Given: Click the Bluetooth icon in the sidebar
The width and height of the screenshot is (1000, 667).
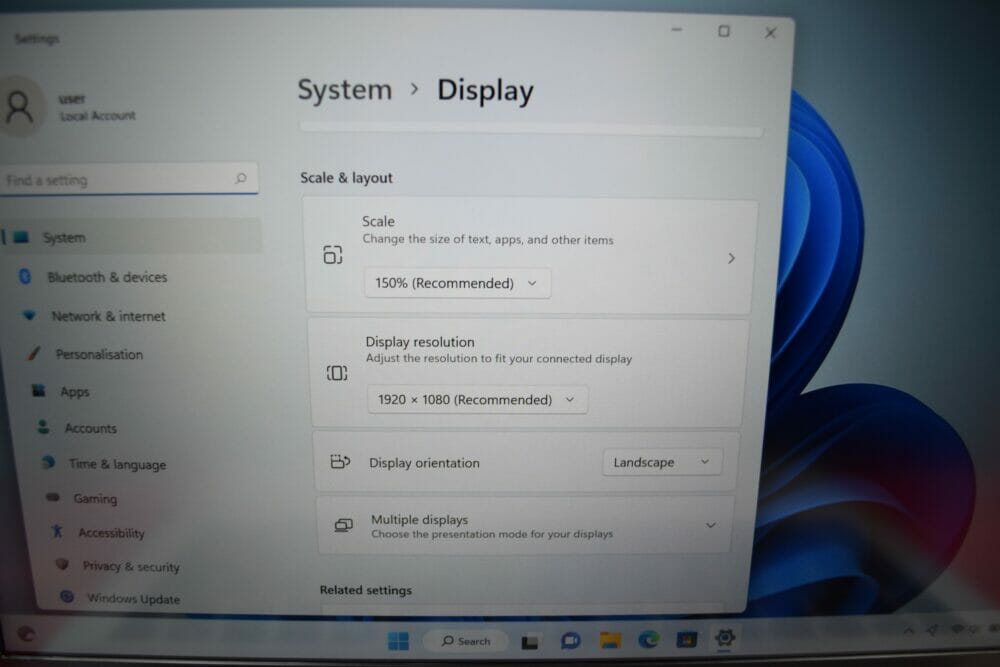Looking at the screenshot, I should click(x=25, y=277).
